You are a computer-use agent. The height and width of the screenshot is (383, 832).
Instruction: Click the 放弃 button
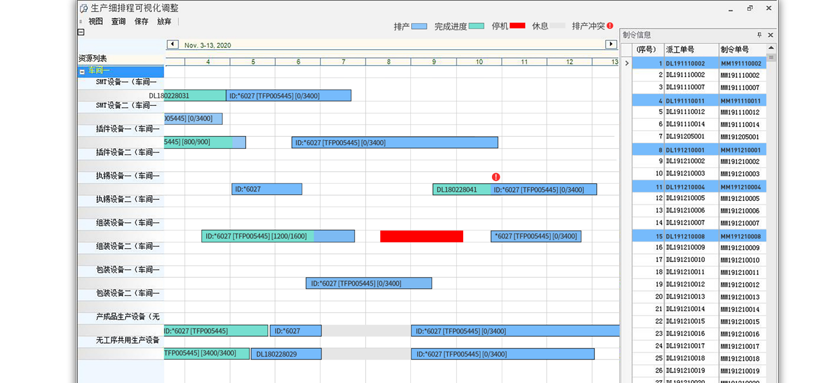point(164,22)
